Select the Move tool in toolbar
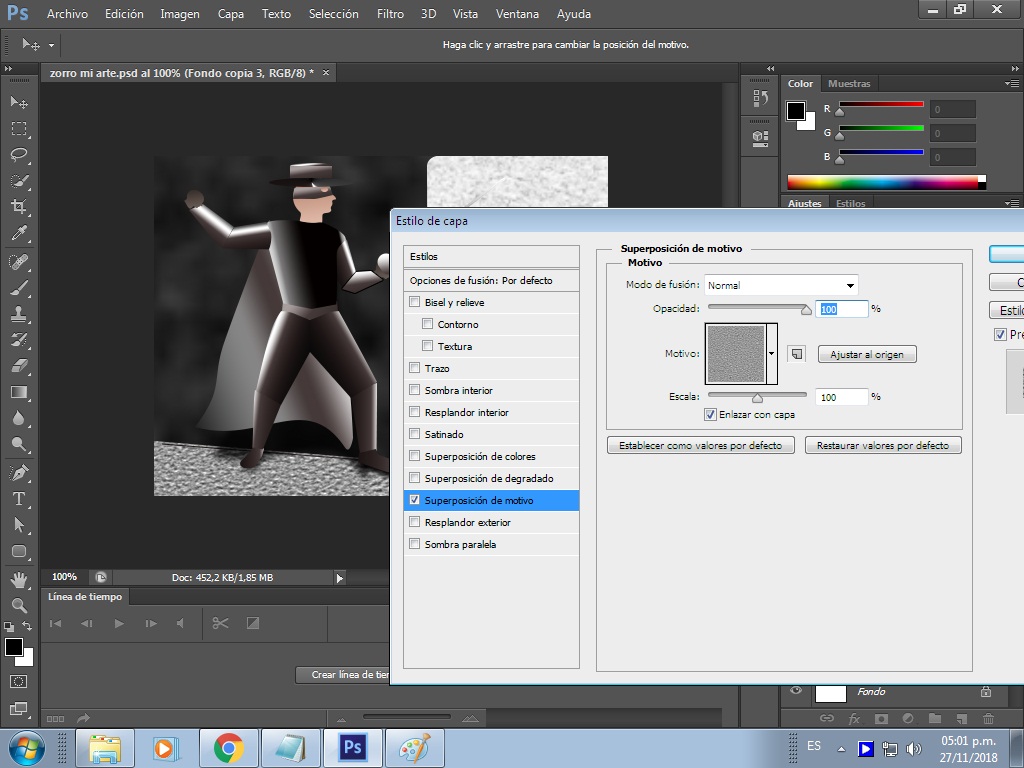Viewport: 1024px width, 768px height. click(x=19, y=103)
